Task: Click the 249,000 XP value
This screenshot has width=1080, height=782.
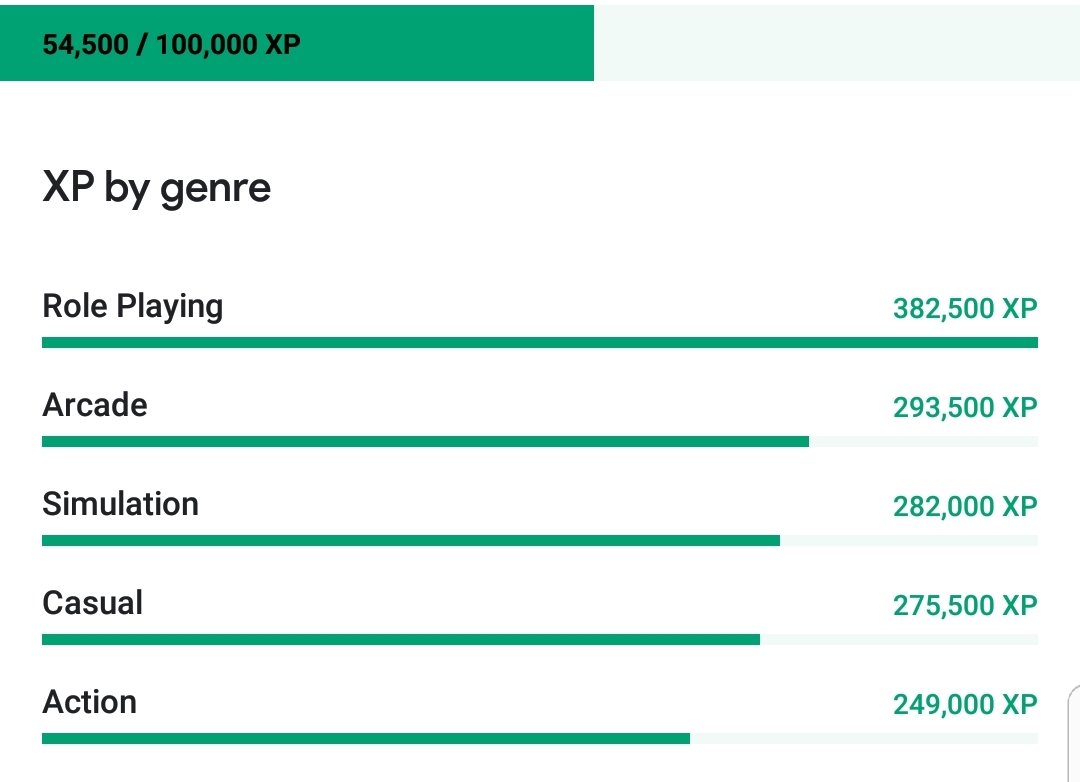Action: 965,705
